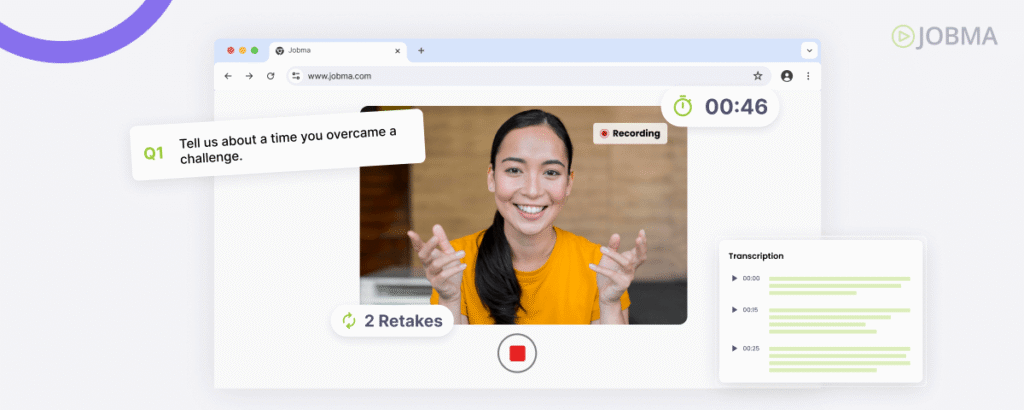Play transcription segment at 00:25
The width and height of the screenshot is (1024, 410).
tap(735, 348)
